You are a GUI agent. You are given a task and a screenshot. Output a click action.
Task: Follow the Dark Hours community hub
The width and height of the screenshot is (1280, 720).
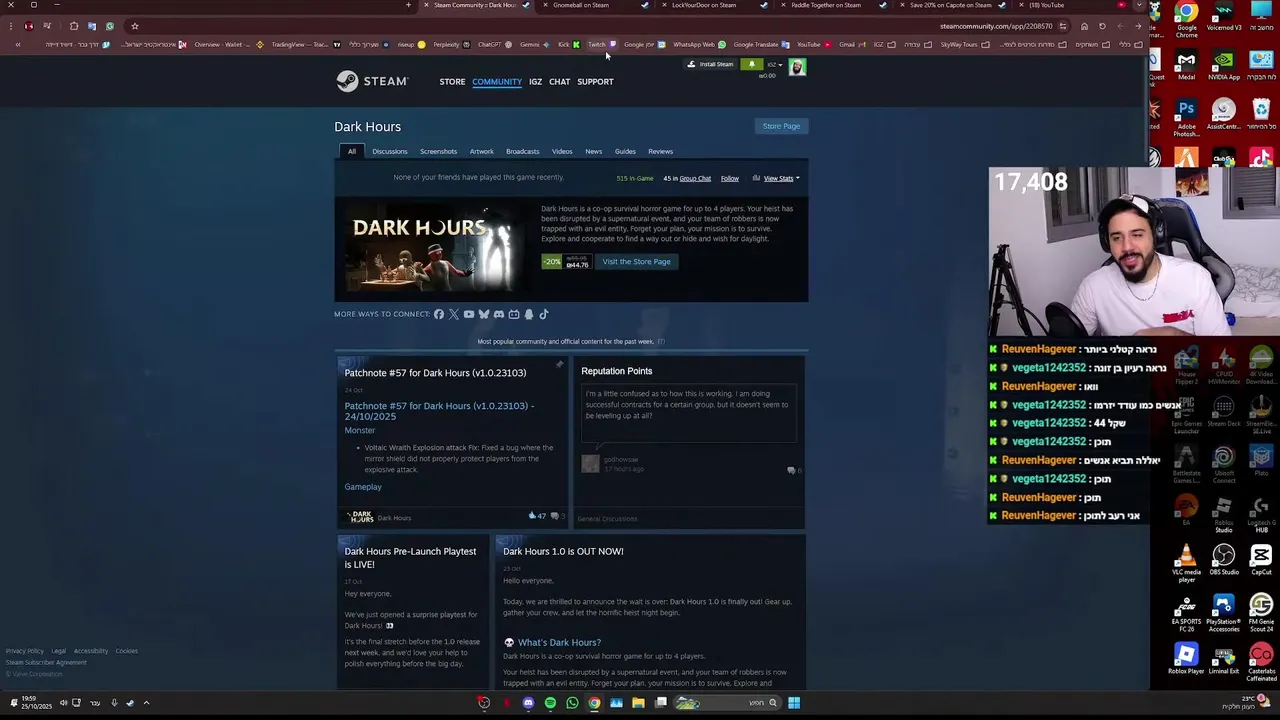pos(730,178)
